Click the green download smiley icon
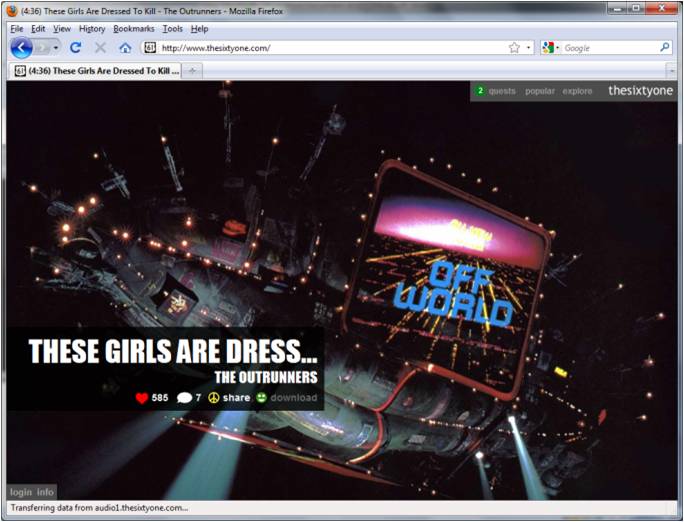684x522 pixels. 261,398
